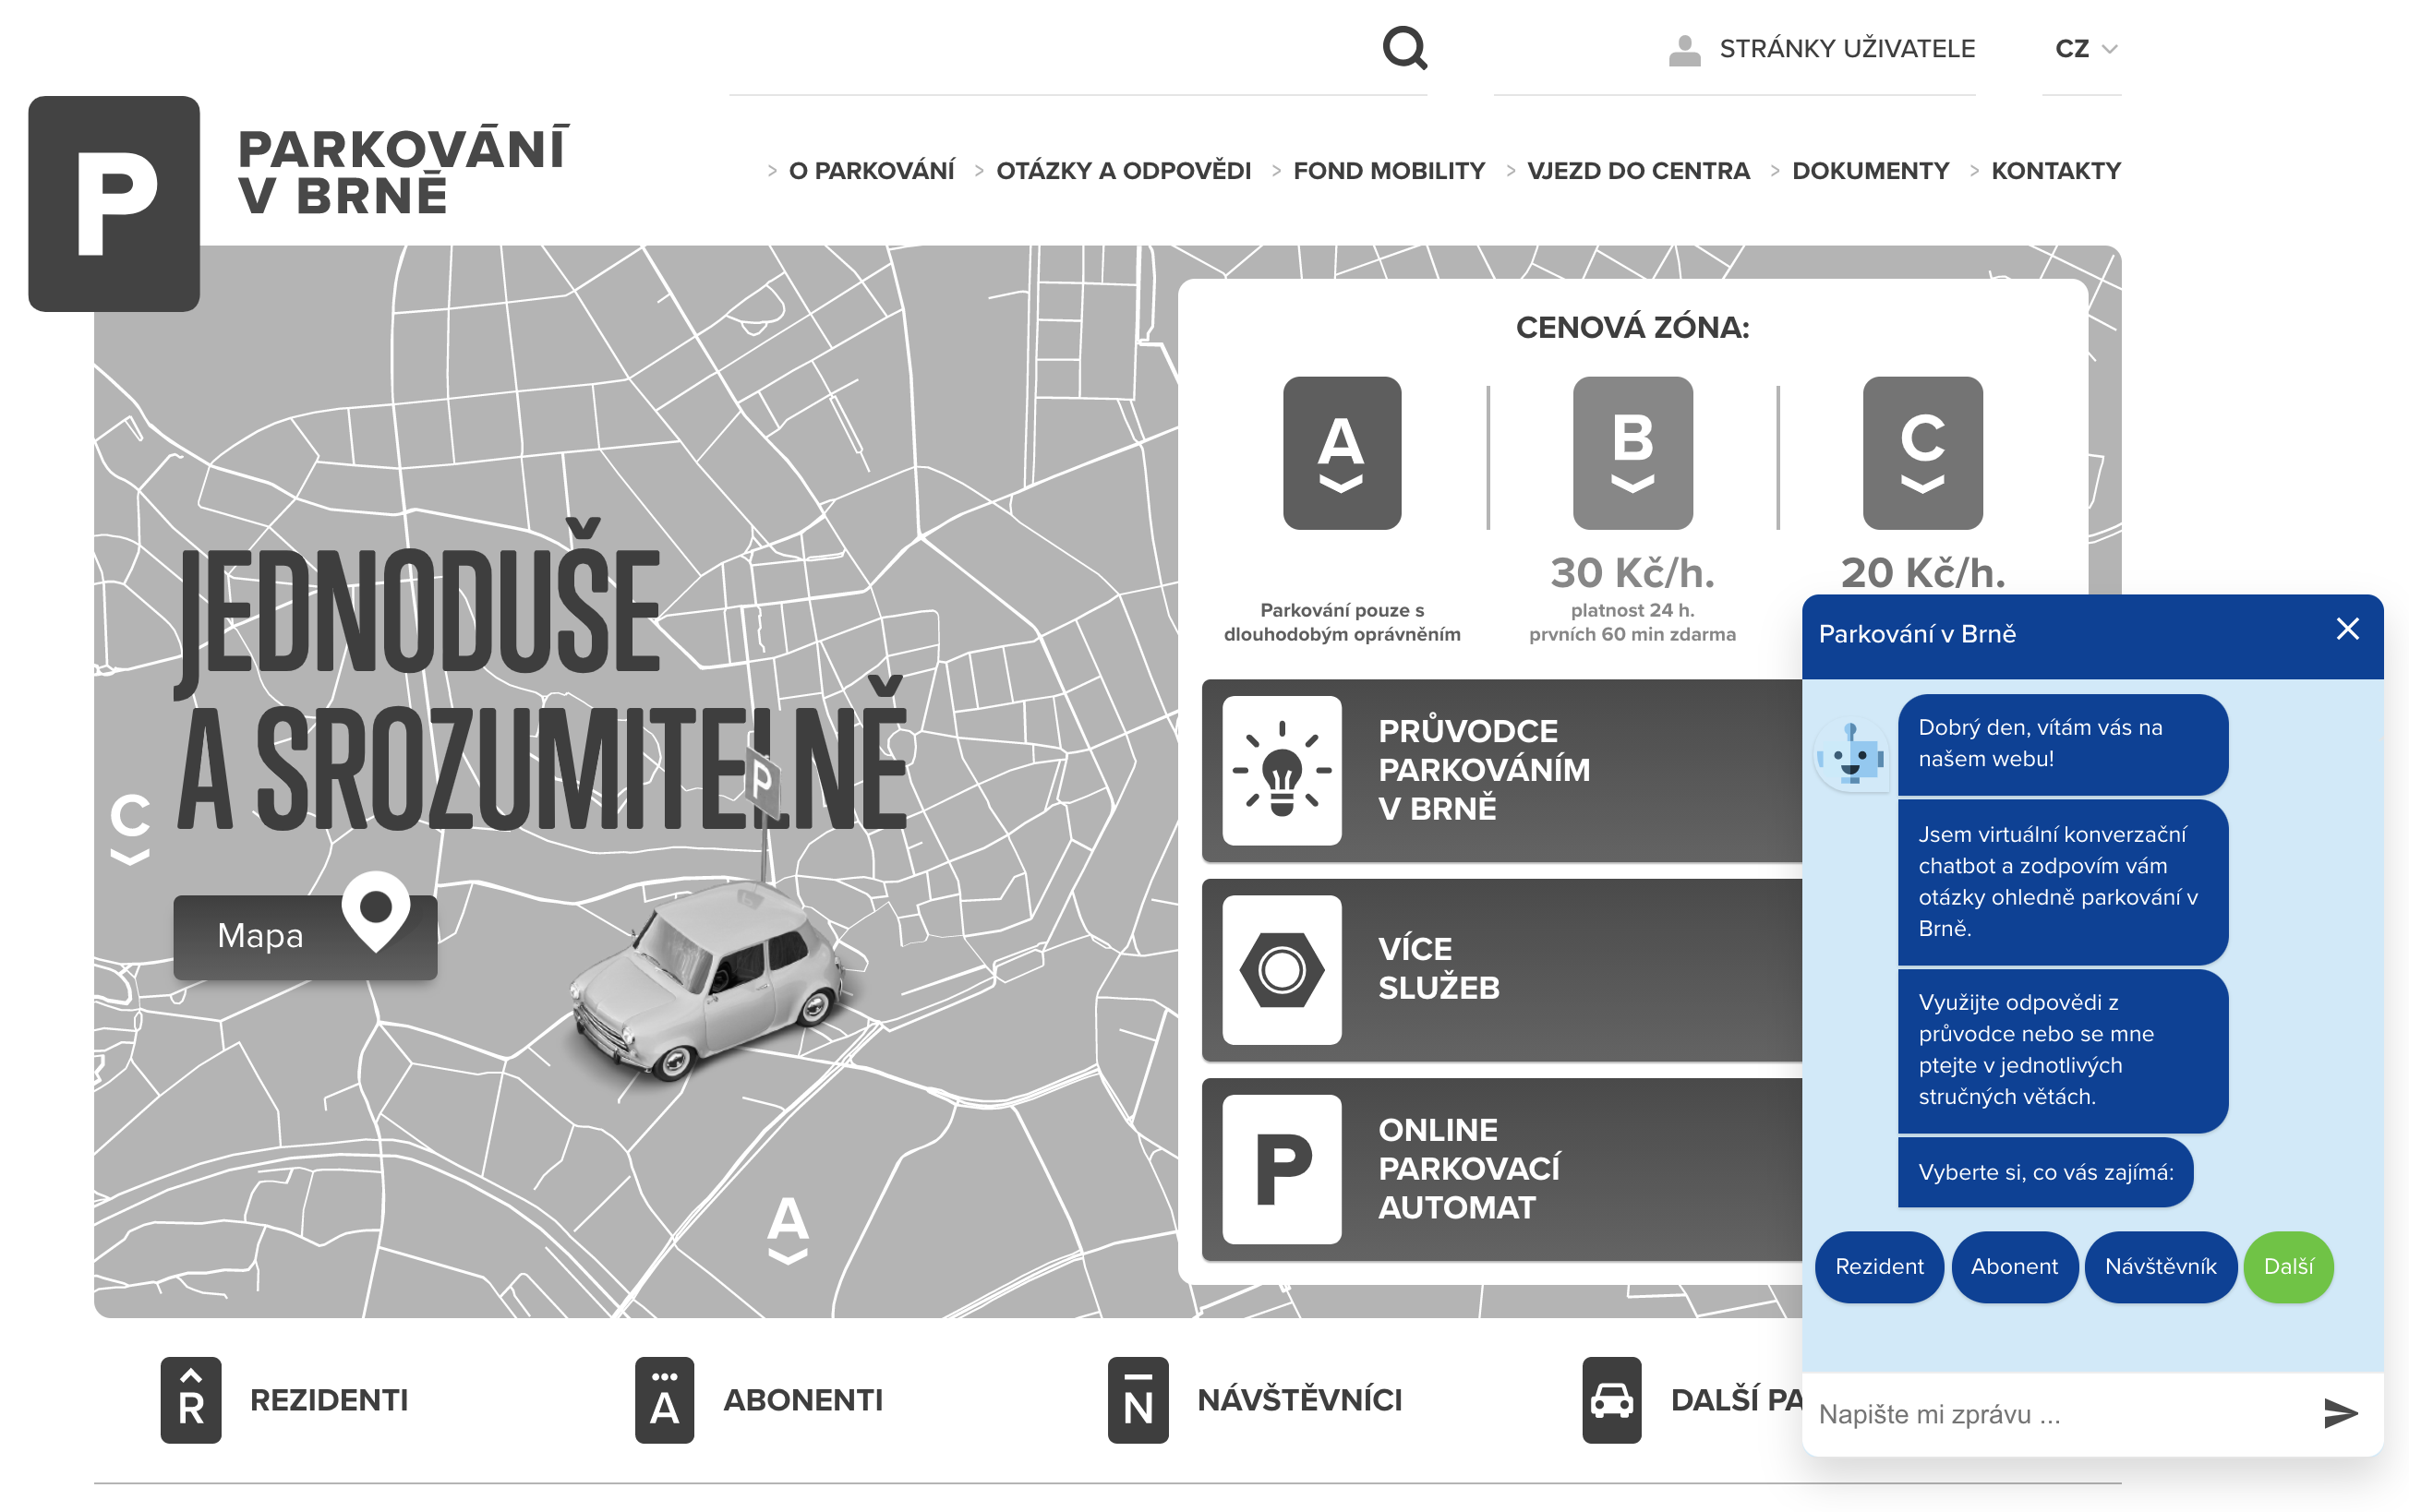Screen dimensions: 2409x1512
Task: Choose the green Další chat option
Action: 2288,1267
